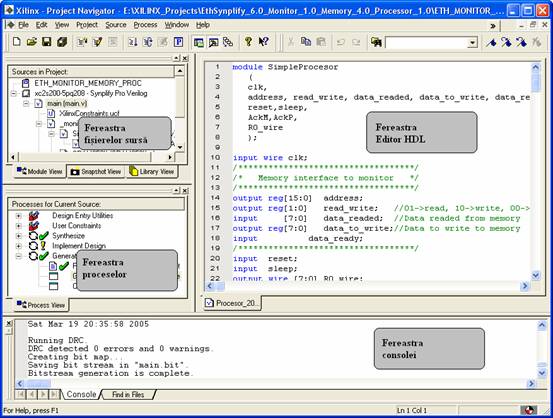The width and height of the screenshot is (553, 418).
Task: Close the Processes panel
Action: (x=185, y=191)
